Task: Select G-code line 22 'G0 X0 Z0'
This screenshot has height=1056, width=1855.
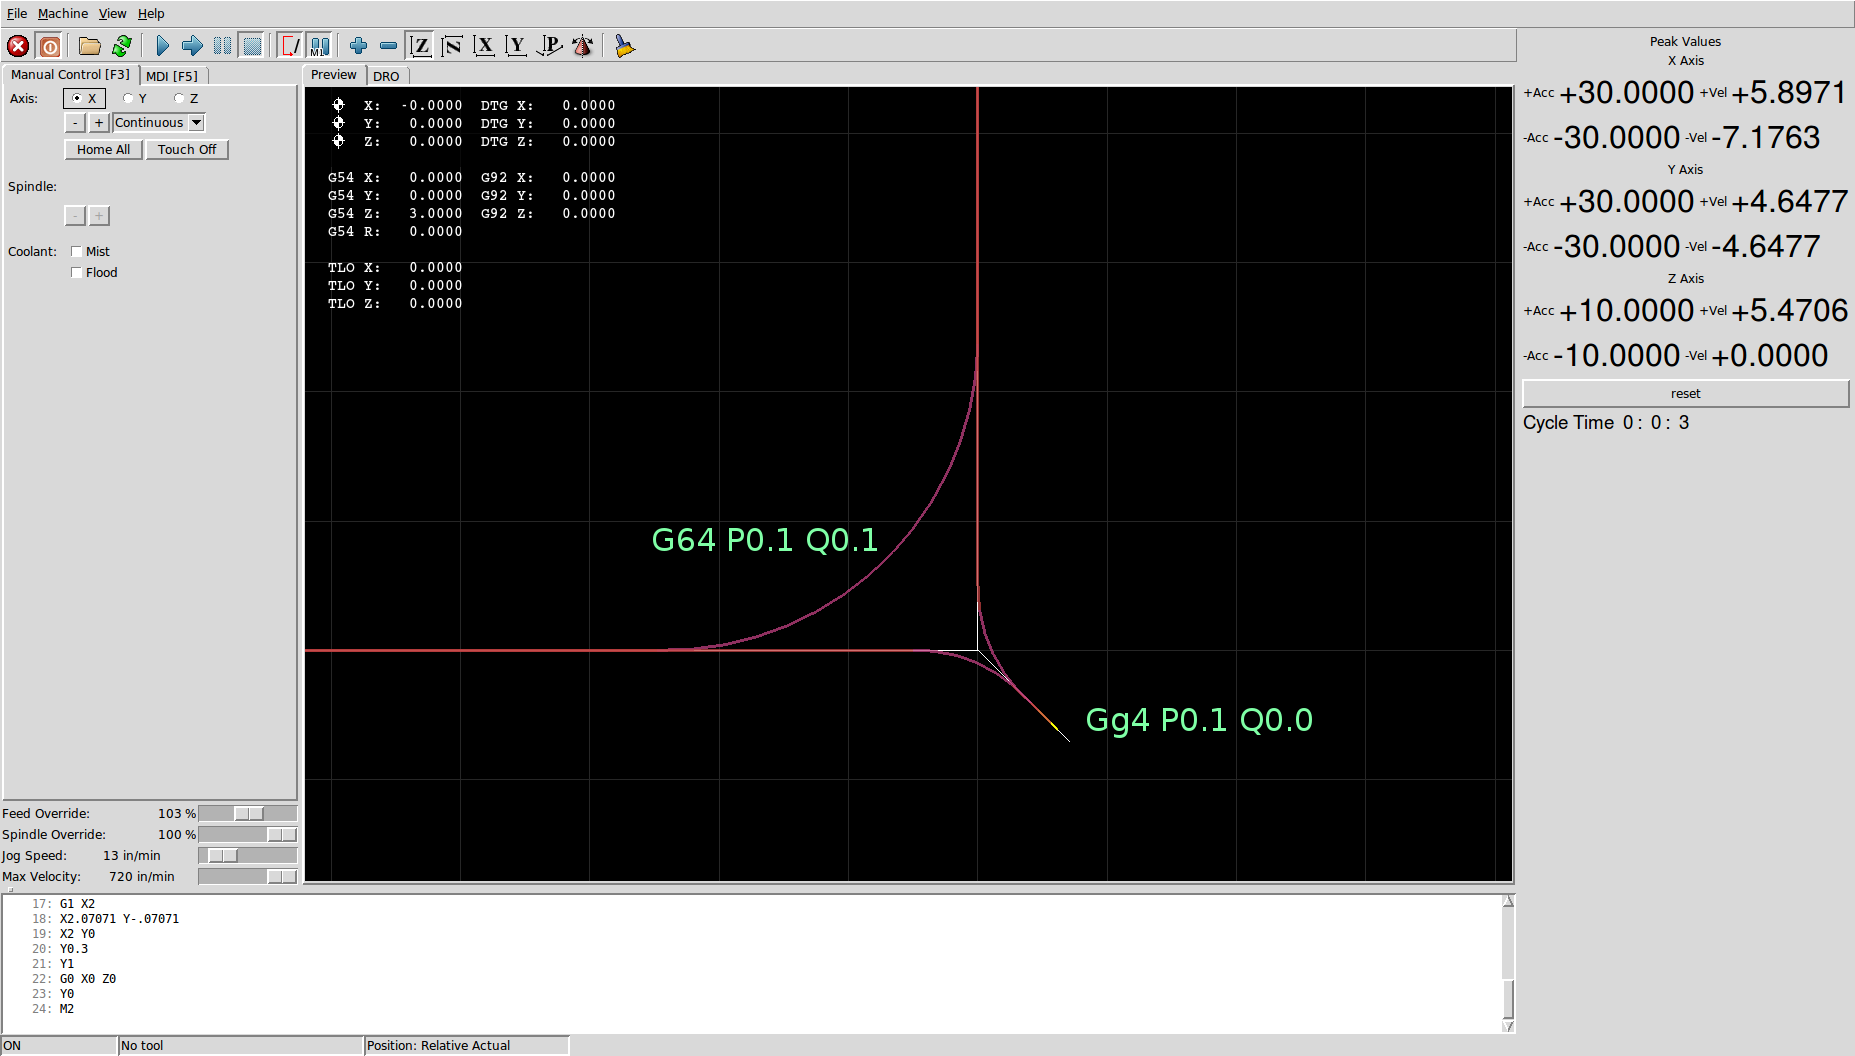Action: point(87,979)
